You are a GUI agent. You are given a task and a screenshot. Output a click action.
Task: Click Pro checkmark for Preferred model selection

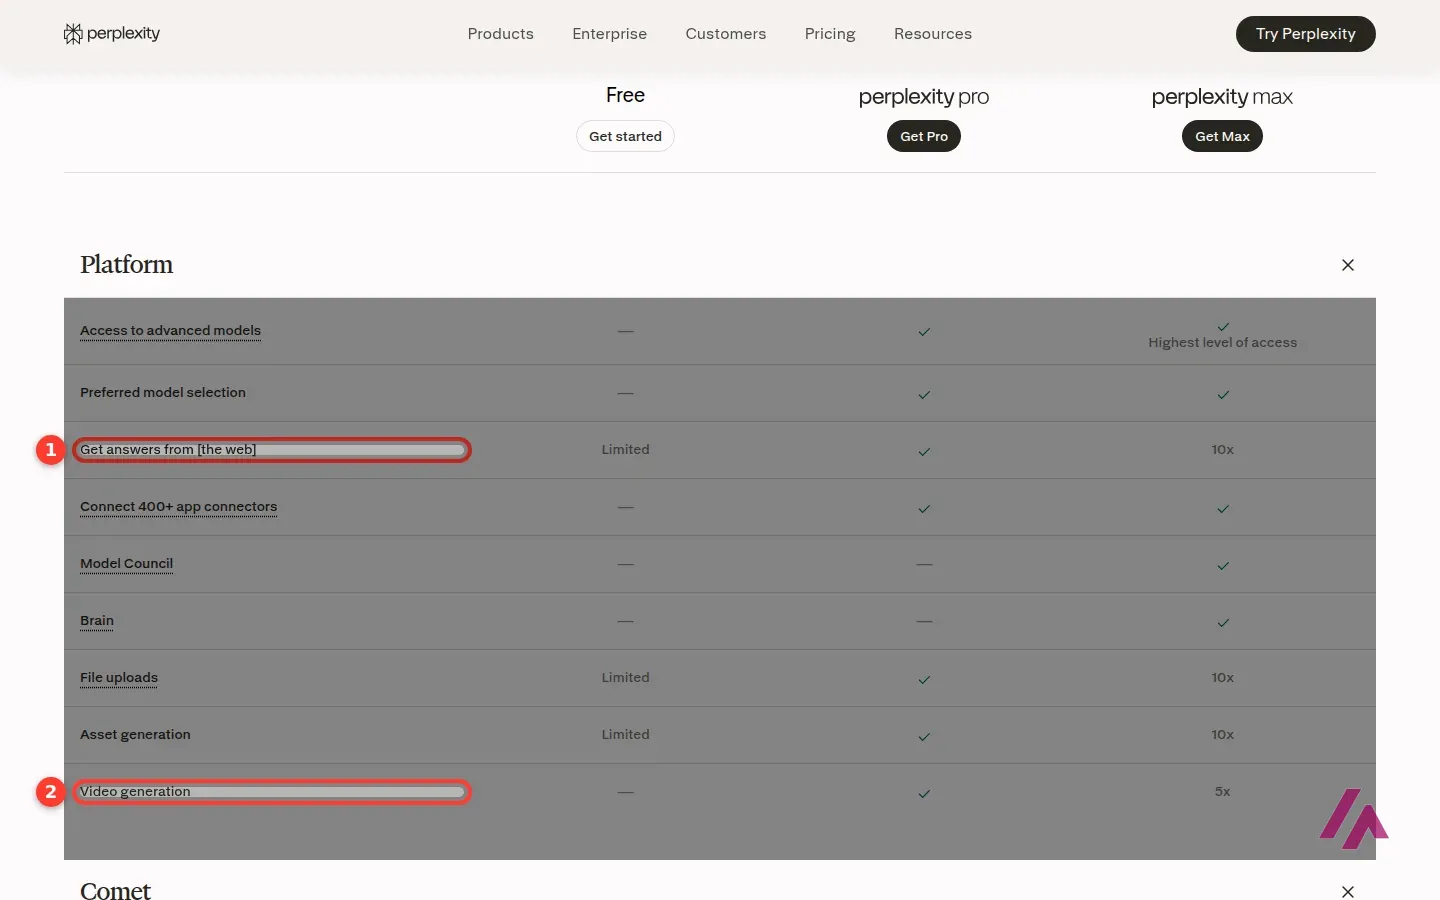coord(924,395)
